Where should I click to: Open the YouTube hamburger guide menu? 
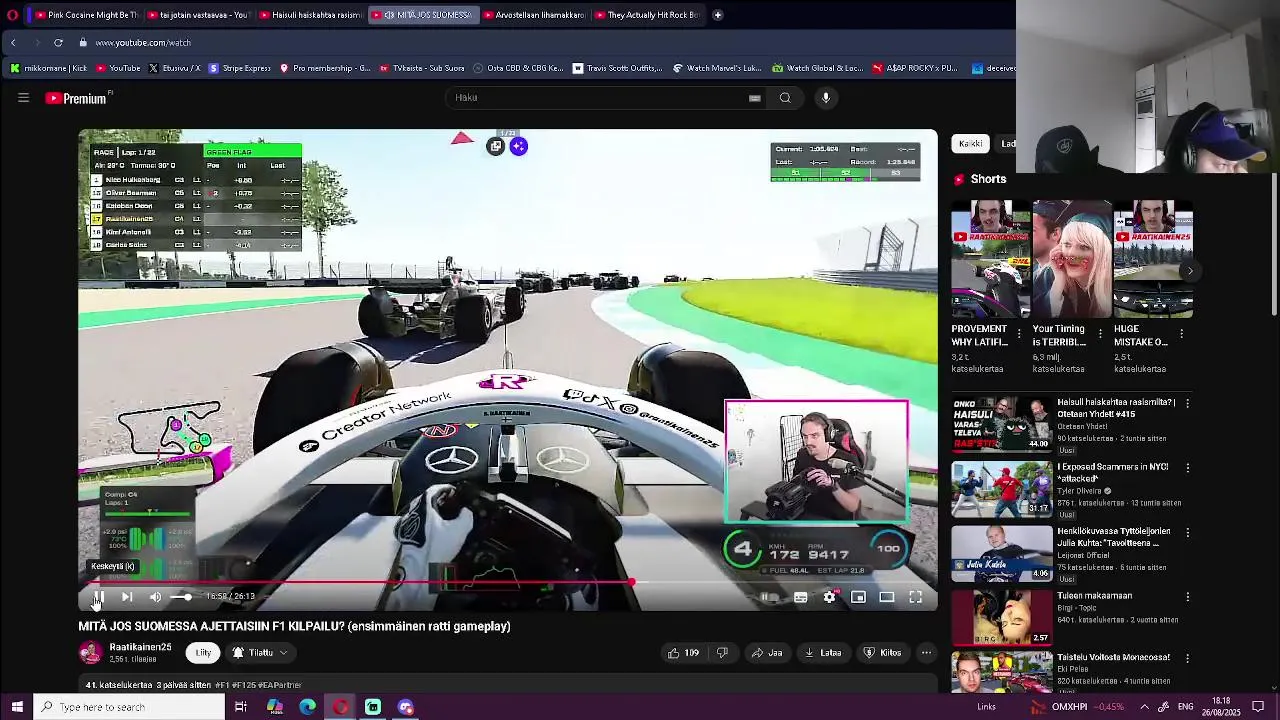coord(23,98)
